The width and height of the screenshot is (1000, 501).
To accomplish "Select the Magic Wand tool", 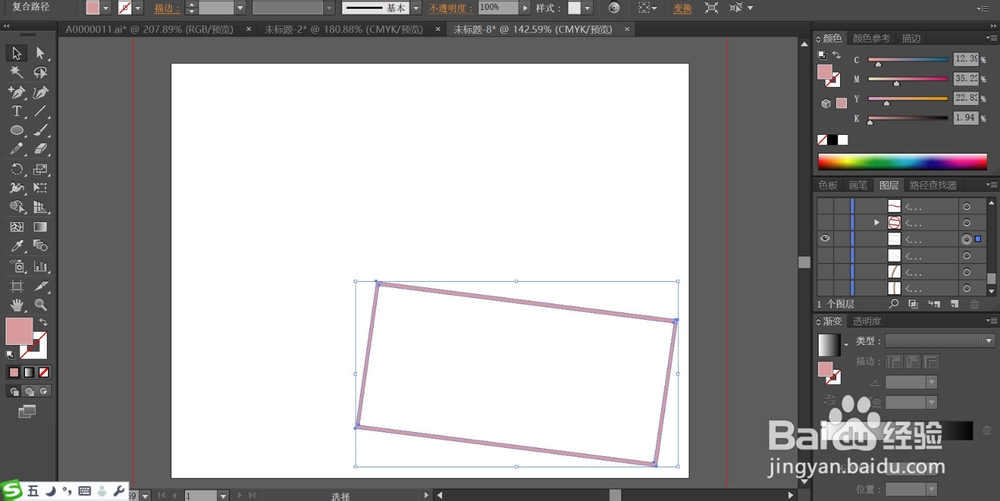I will pos(17,72).
